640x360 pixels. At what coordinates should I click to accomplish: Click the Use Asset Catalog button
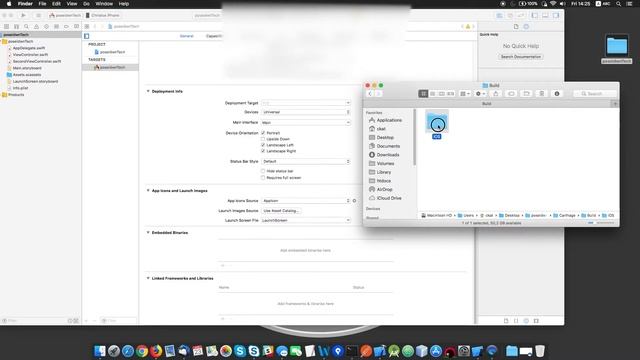point(281,211)
